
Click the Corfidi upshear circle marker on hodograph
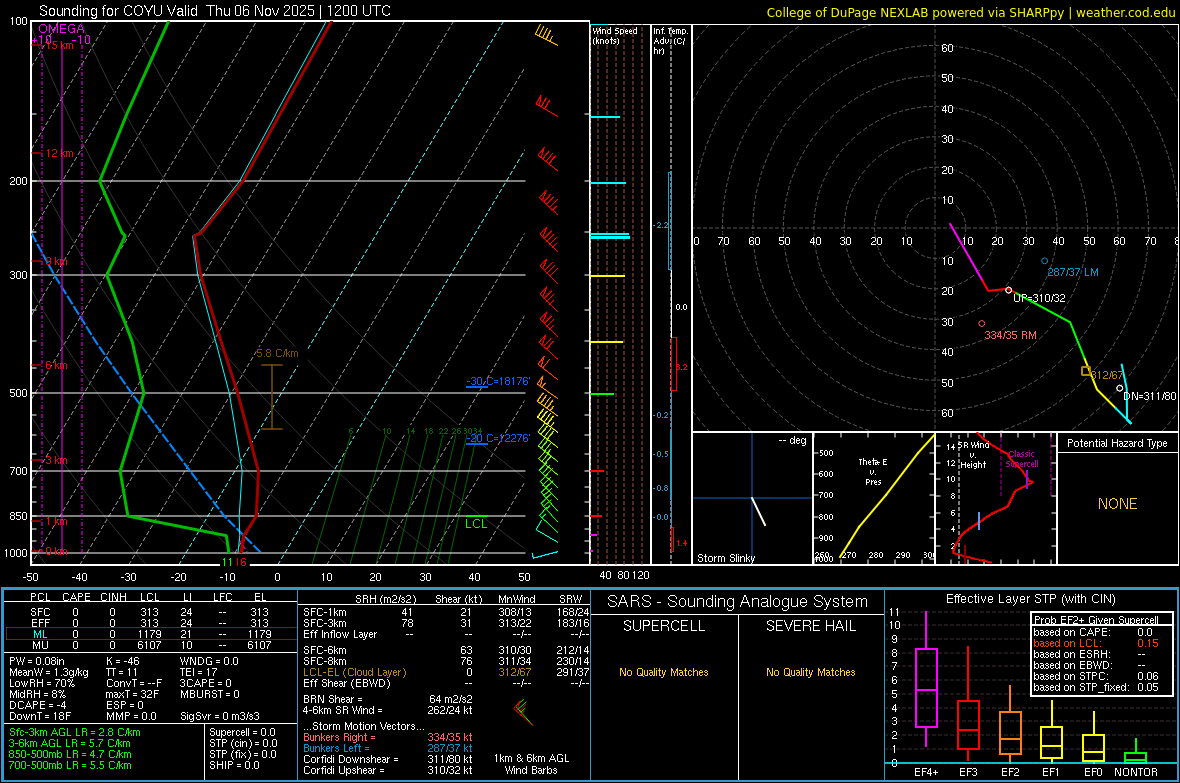pyautogui.click(x=1008, y=290)
